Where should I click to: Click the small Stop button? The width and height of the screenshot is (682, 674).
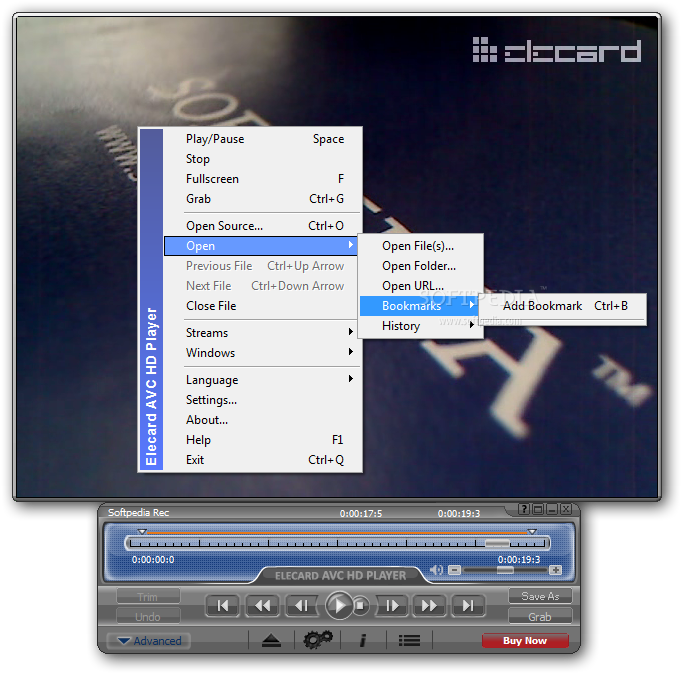[360, 605]
